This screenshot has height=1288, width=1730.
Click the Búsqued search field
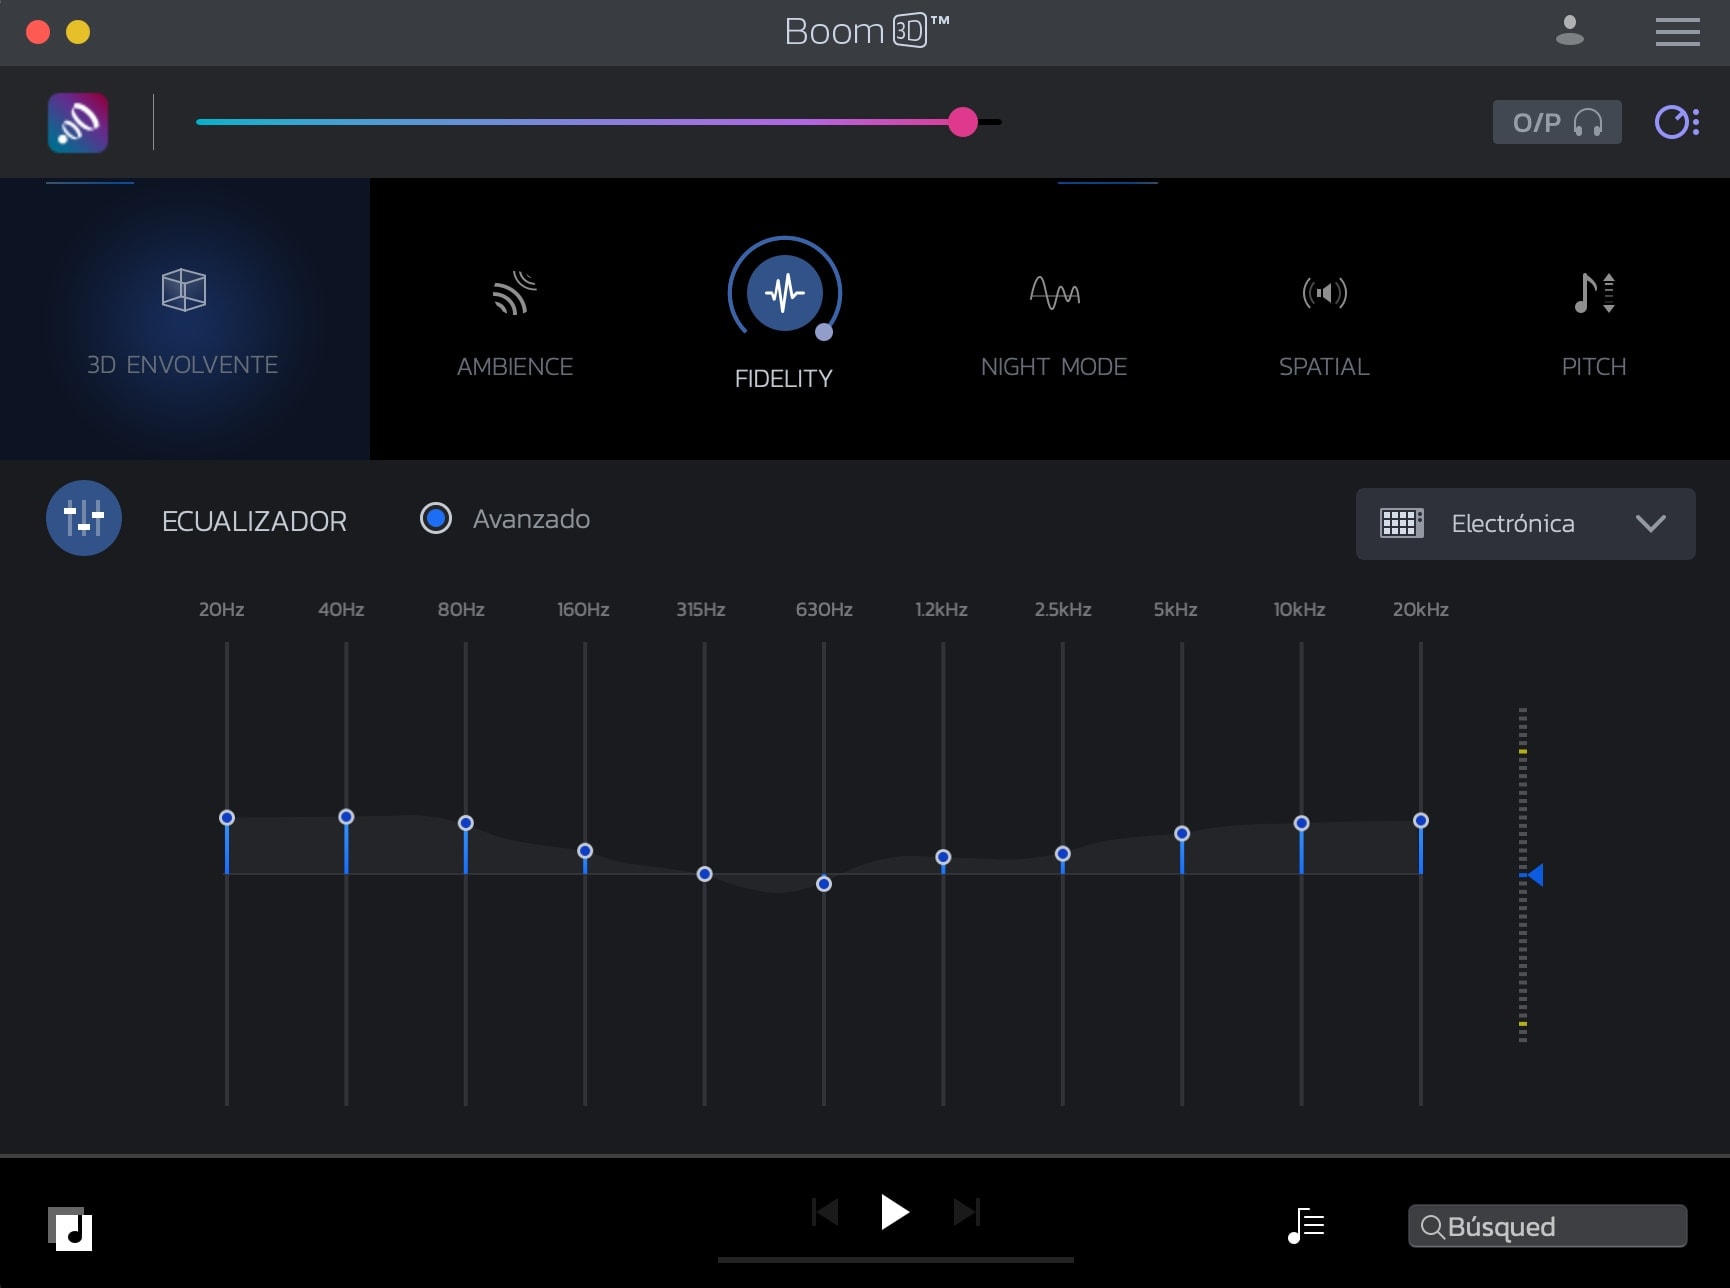[1547, 1226]
